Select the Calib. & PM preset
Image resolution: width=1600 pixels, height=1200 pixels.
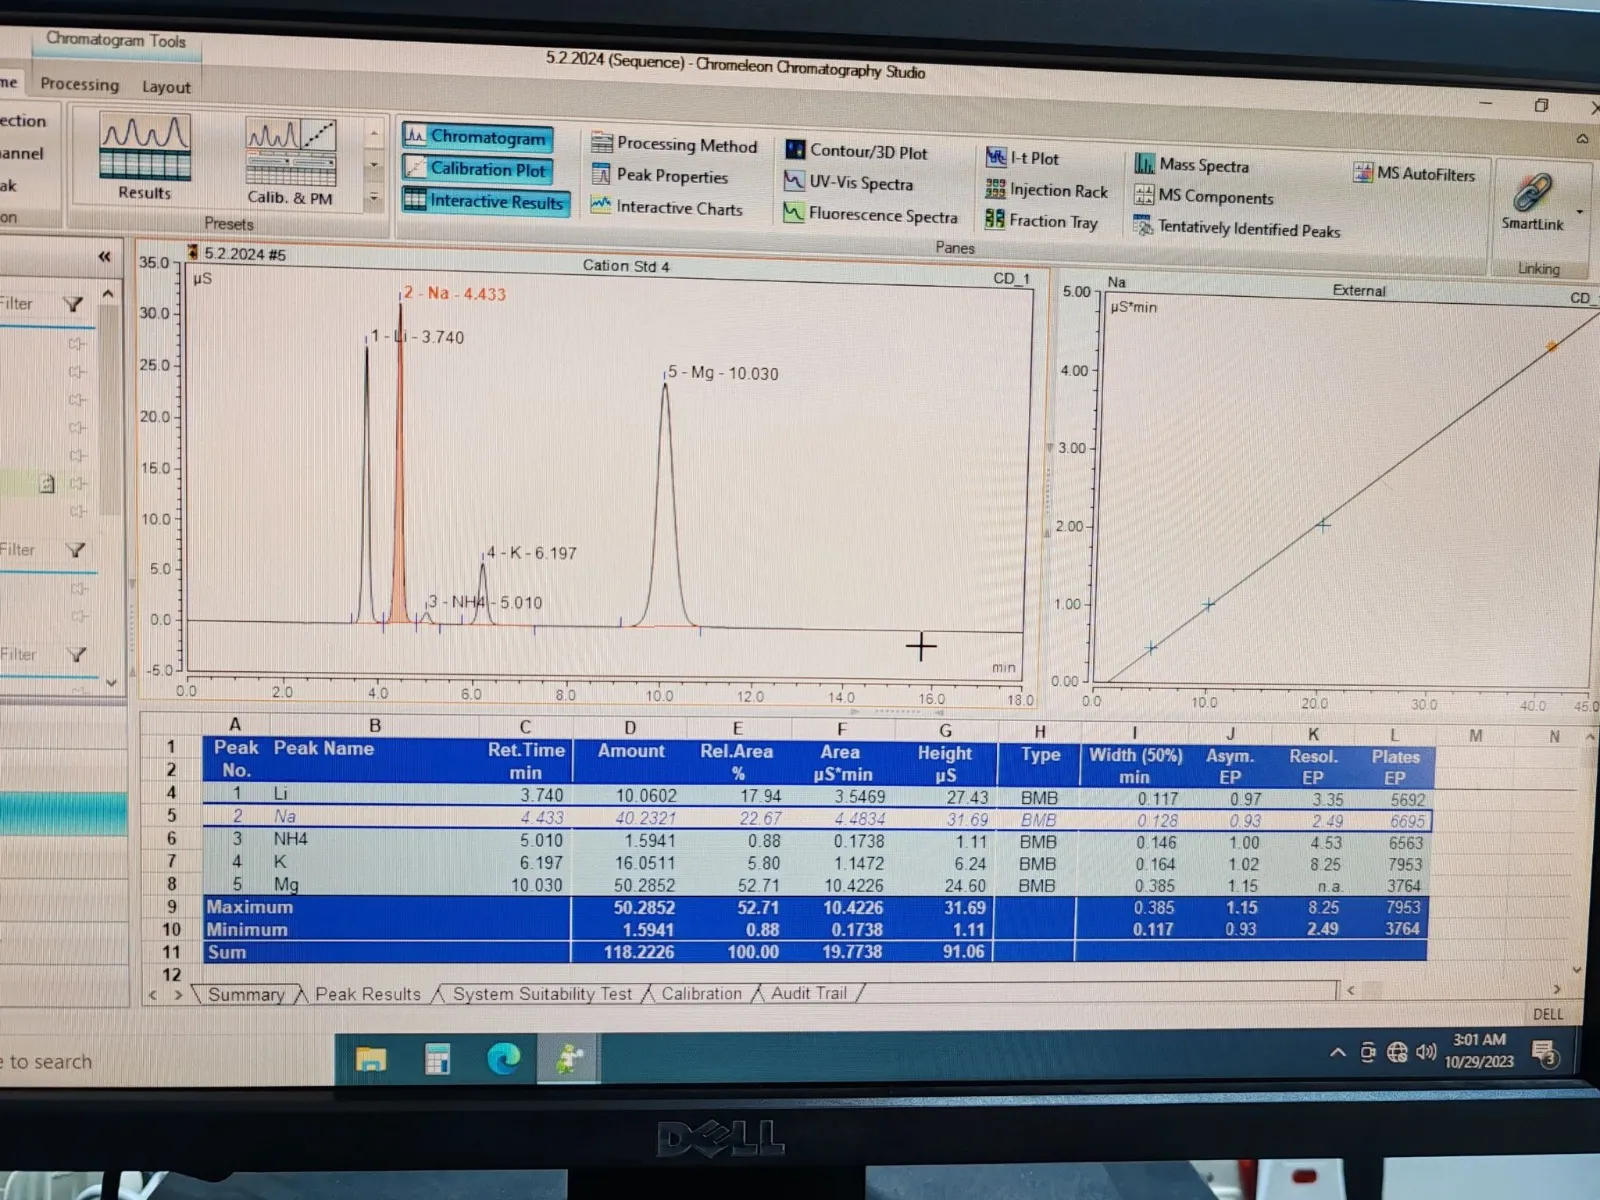290,160
